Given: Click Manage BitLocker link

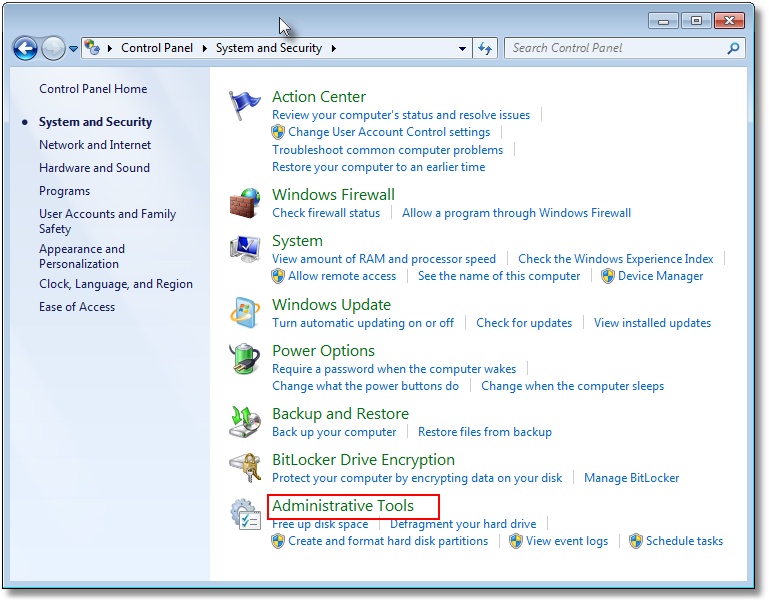Looking at the screenshot, I should pos(632,478).
